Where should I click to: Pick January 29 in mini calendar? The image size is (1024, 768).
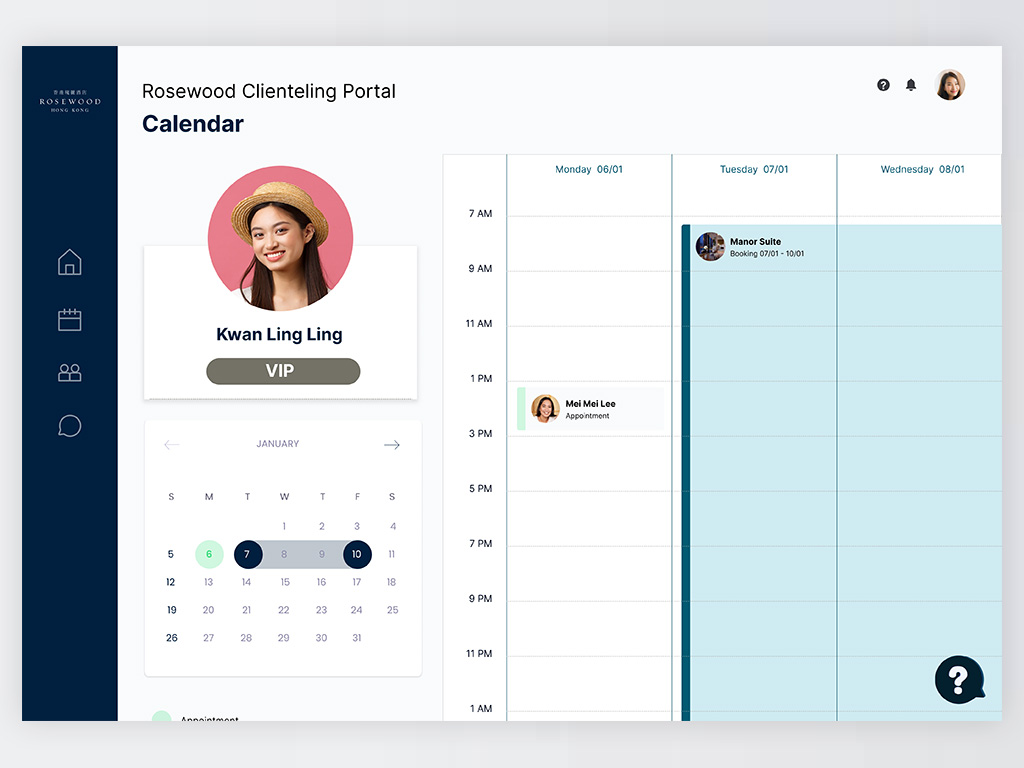[x=283, y=638]
